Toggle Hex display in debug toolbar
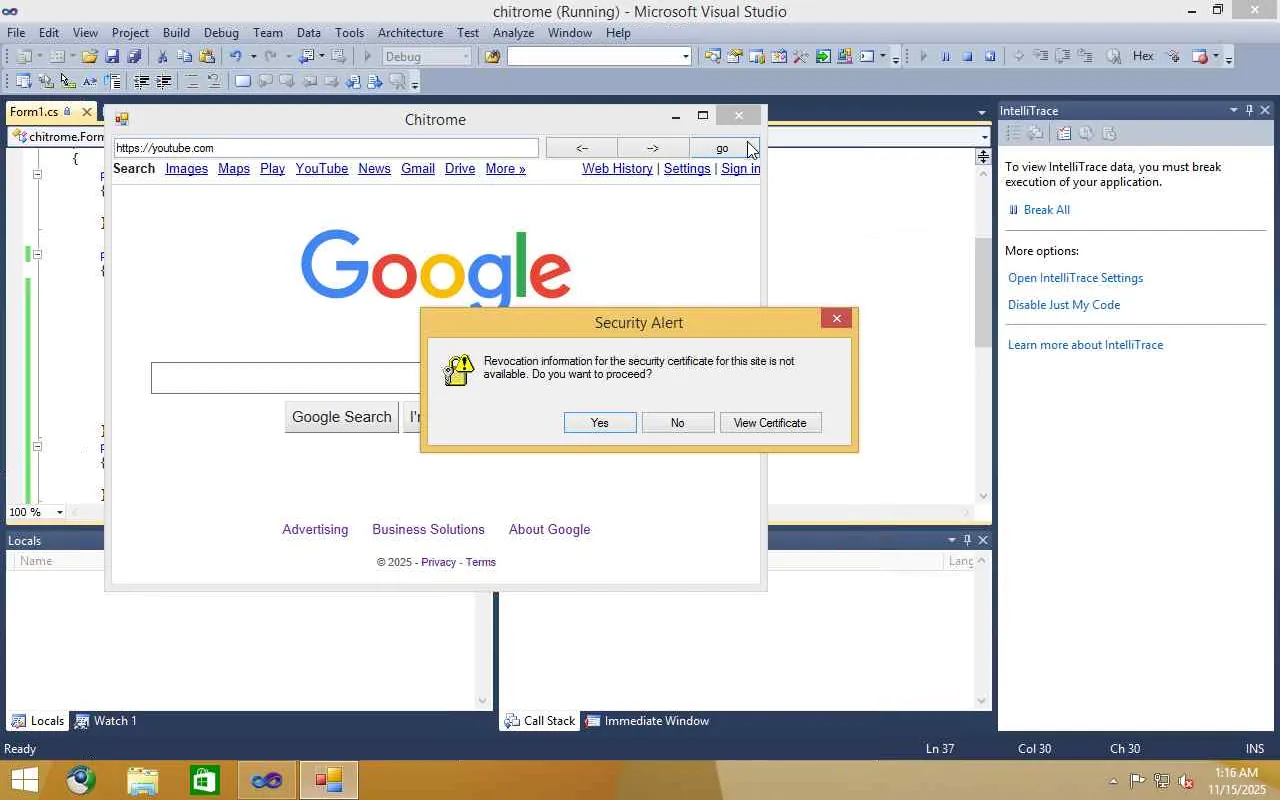Image resolution: width=1280 pixels, height=800 pixels. tap(1143, 57)
